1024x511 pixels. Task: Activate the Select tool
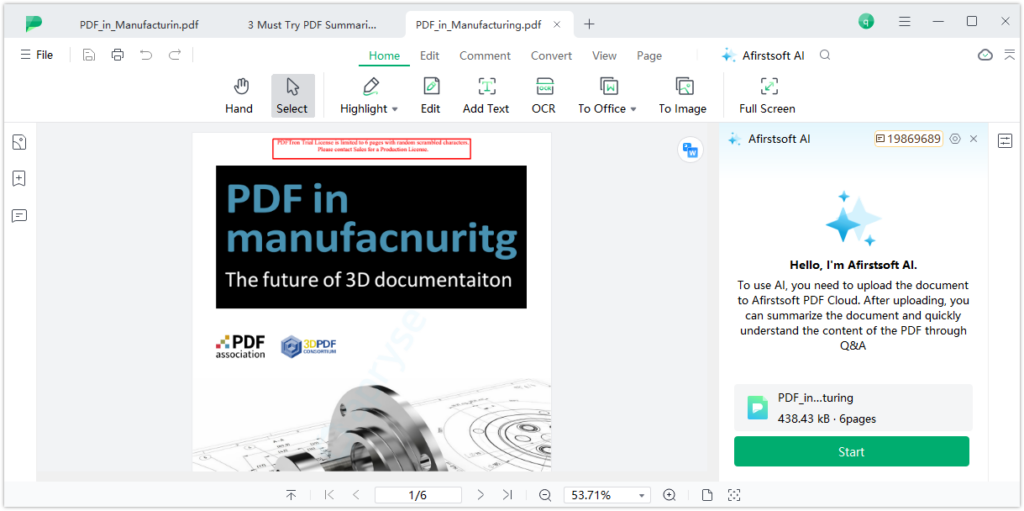point(293,95)
